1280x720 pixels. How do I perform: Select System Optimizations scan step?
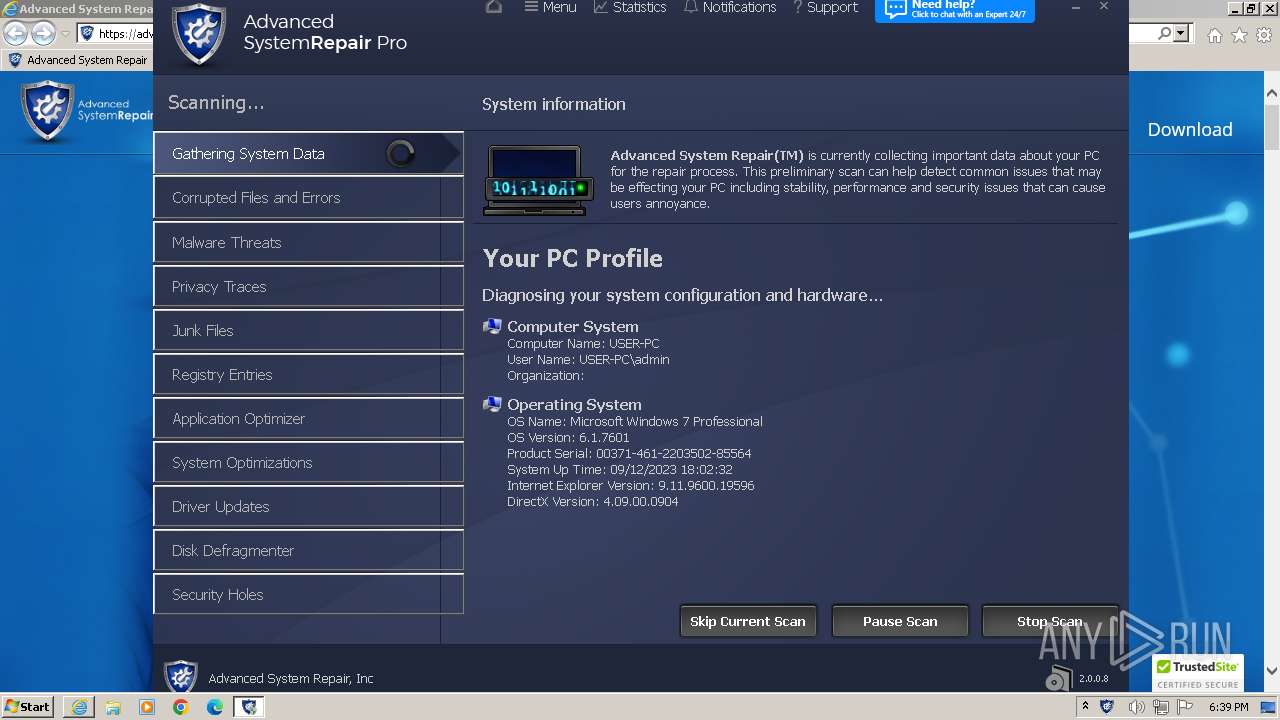308,462
